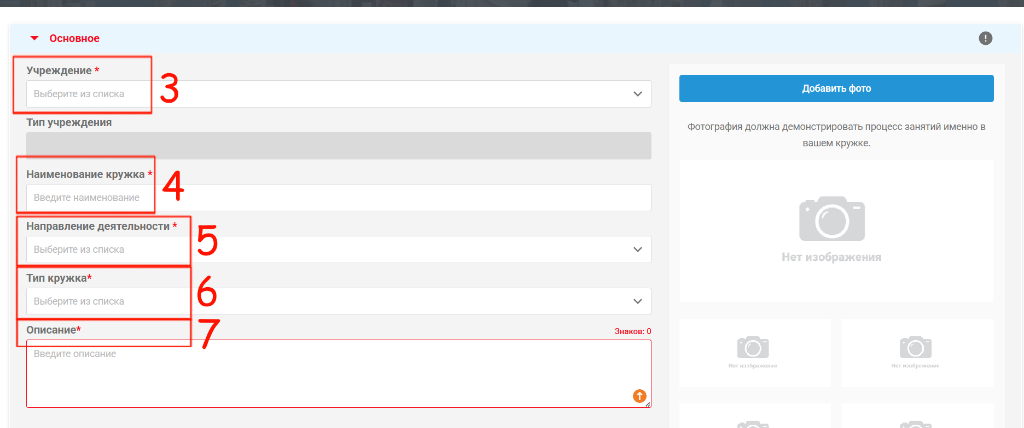This screenshot has height=428, width=1024.
Task: Click inside the Описание text area
Action: click(x=338, y=373)
